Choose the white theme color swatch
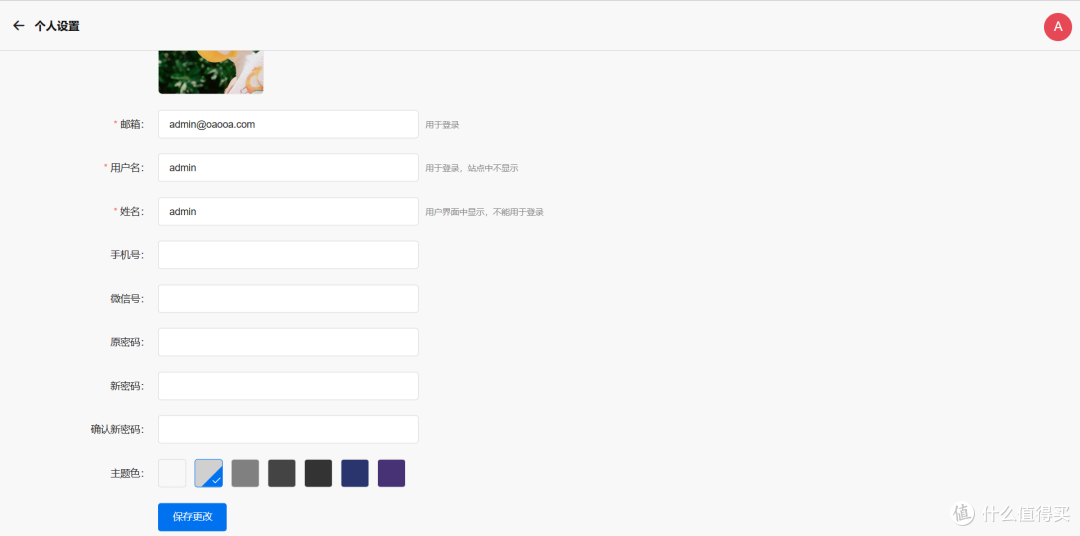The width and height of the screenshot is (1080, 536). pos(172,473)
